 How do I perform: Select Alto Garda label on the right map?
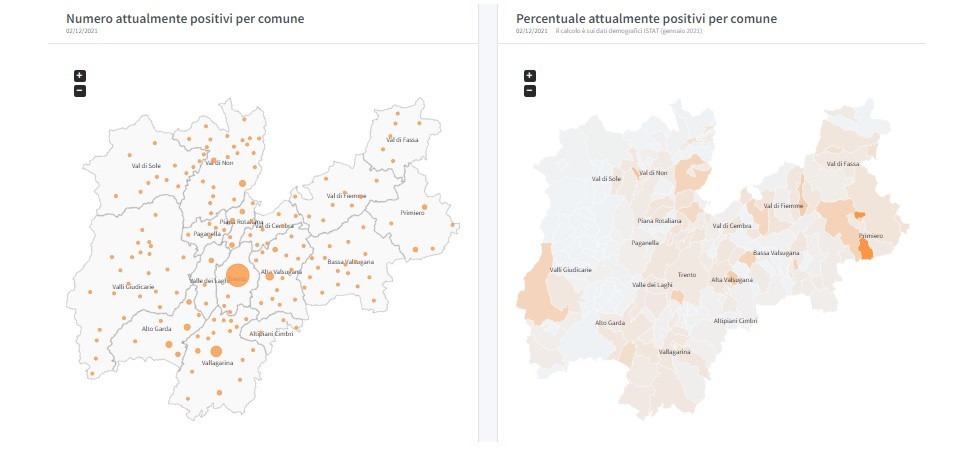(609, 322)
